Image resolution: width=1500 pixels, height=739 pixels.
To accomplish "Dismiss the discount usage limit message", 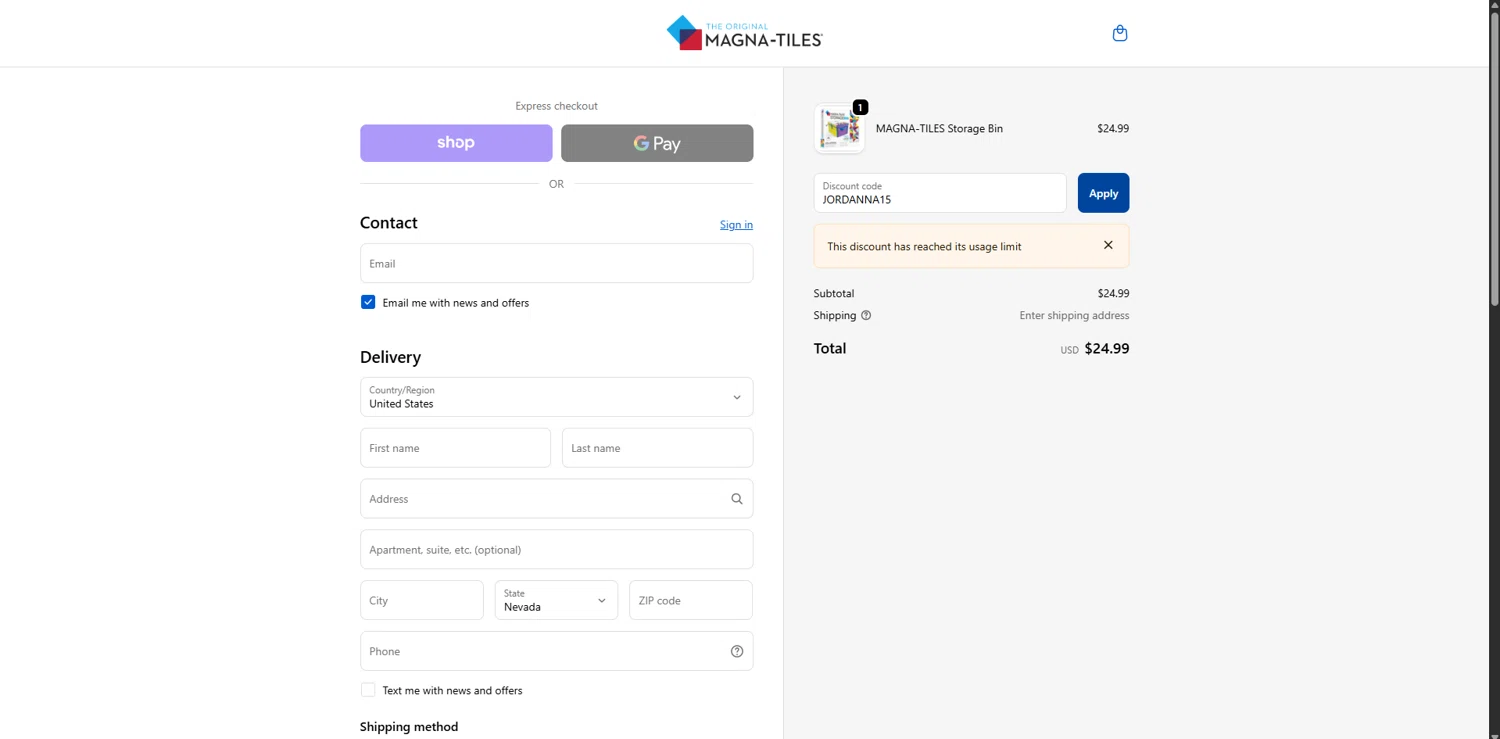I will 1108,245.
